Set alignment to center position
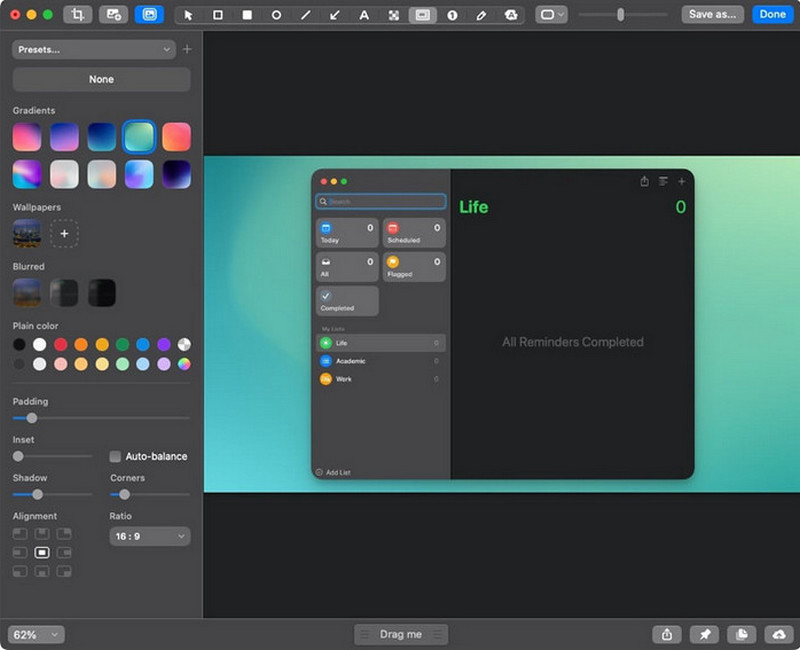This screenshot has width=800, height=650. [x=42, y=553]
